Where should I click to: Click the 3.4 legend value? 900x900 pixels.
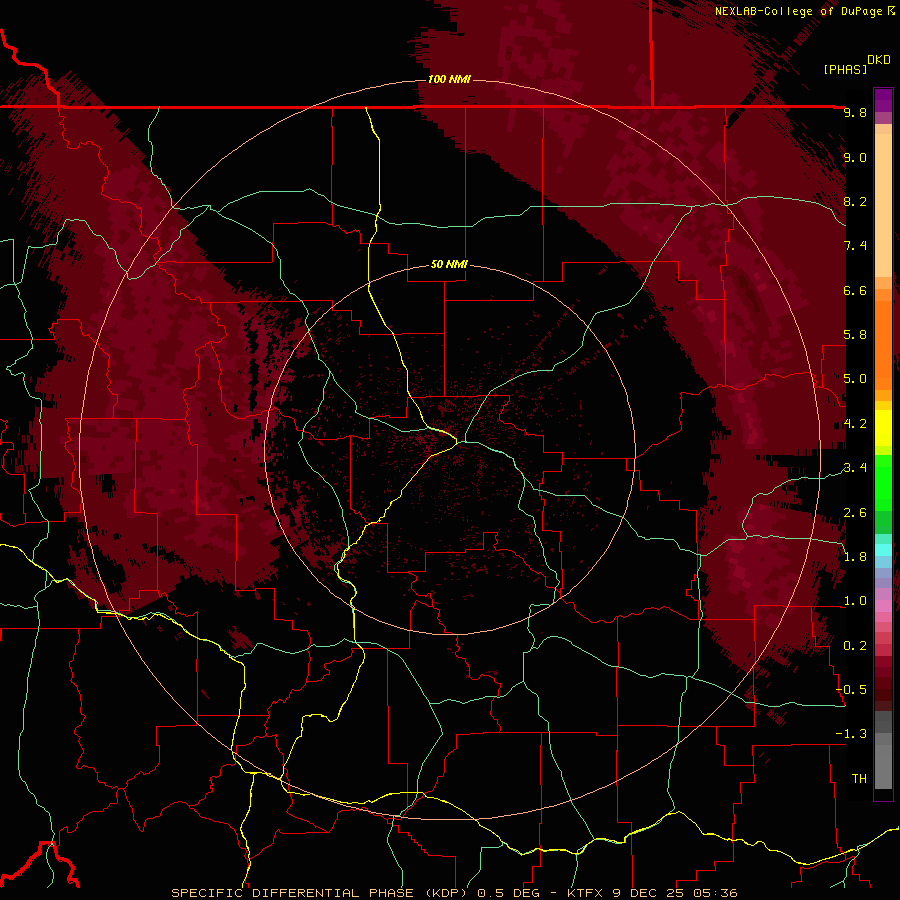pos(855,468)
